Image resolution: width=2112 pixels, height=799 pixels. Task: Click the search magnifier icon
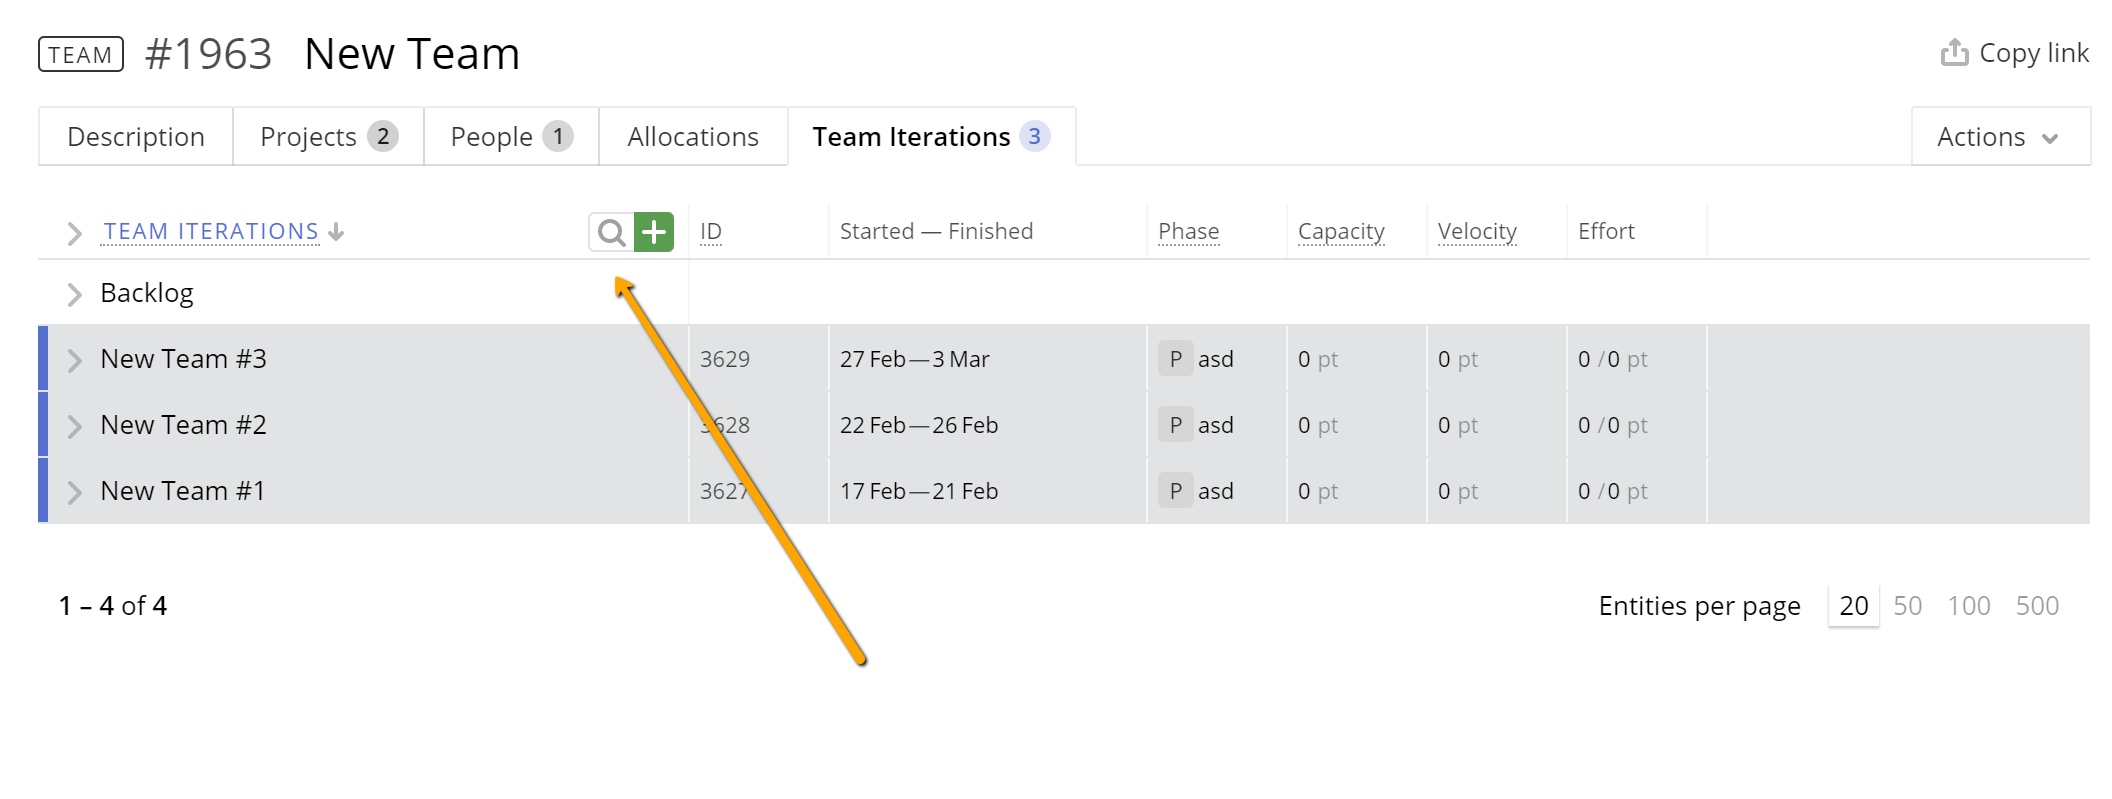[611, 233]
